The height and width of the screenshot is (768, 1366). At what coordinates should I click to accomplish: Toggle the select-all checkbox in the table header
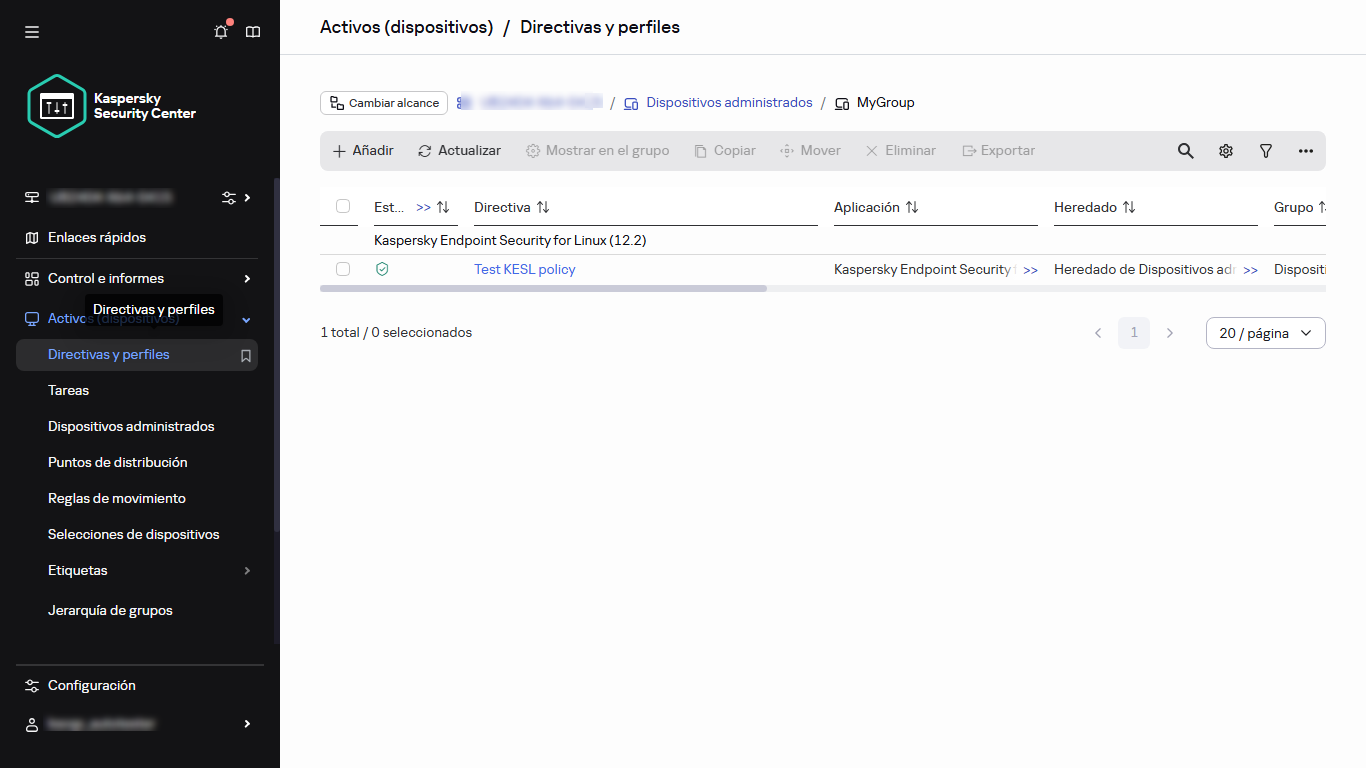pos(343,206)
